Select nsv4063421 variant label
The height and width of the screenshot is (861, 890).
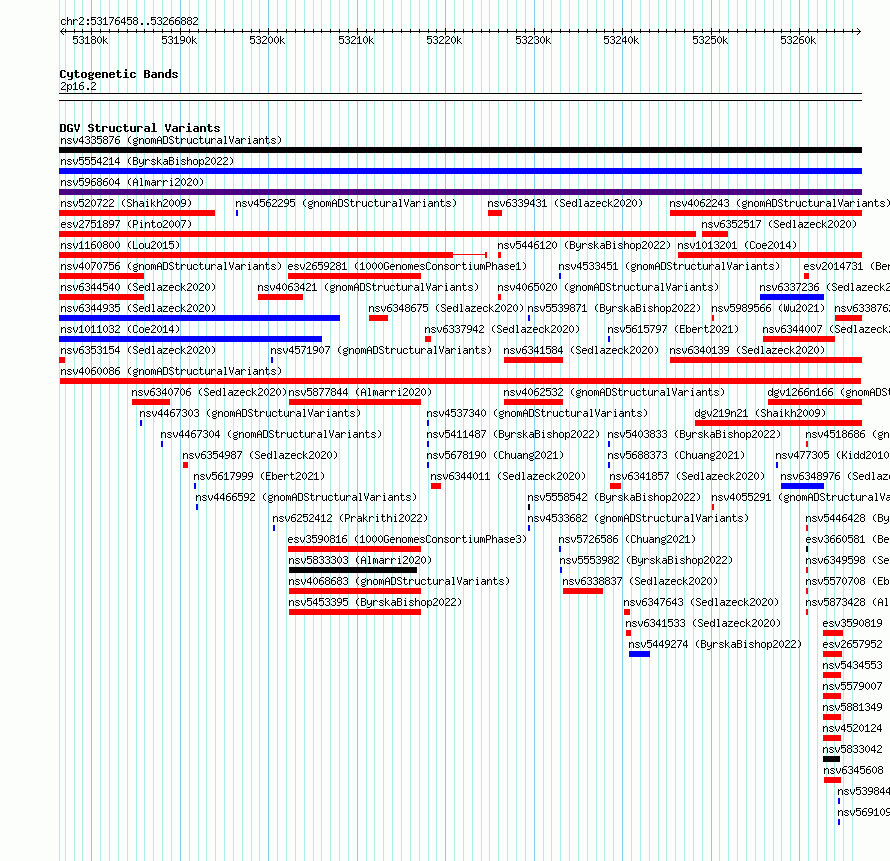368,287
